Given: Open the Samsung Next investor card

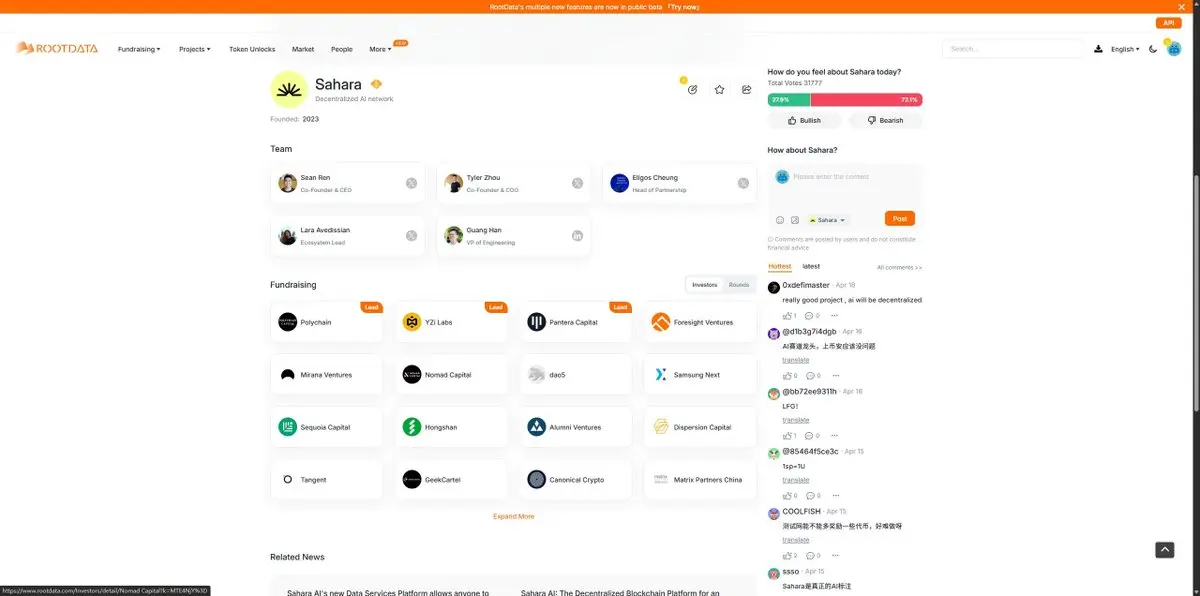Looking at the screenshot, I should tap(700, 375).
